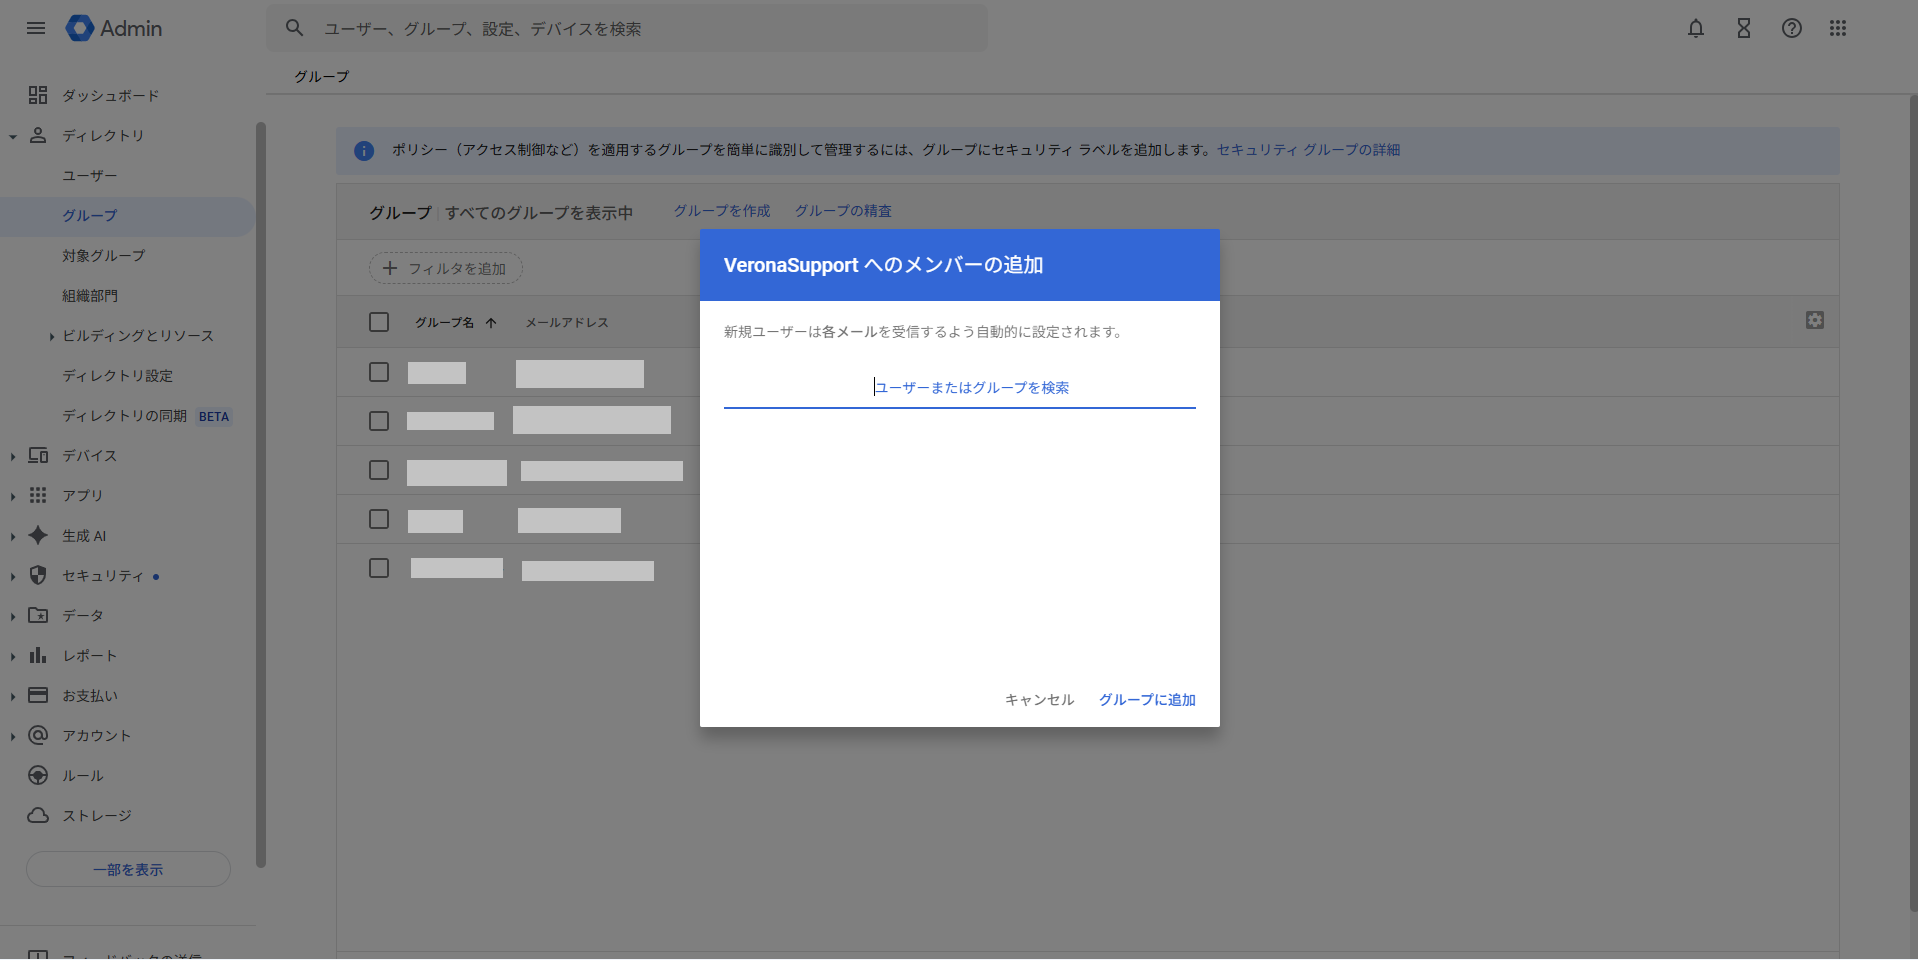
Task: Click the メールアドレス column header
Action: point(567,323)
